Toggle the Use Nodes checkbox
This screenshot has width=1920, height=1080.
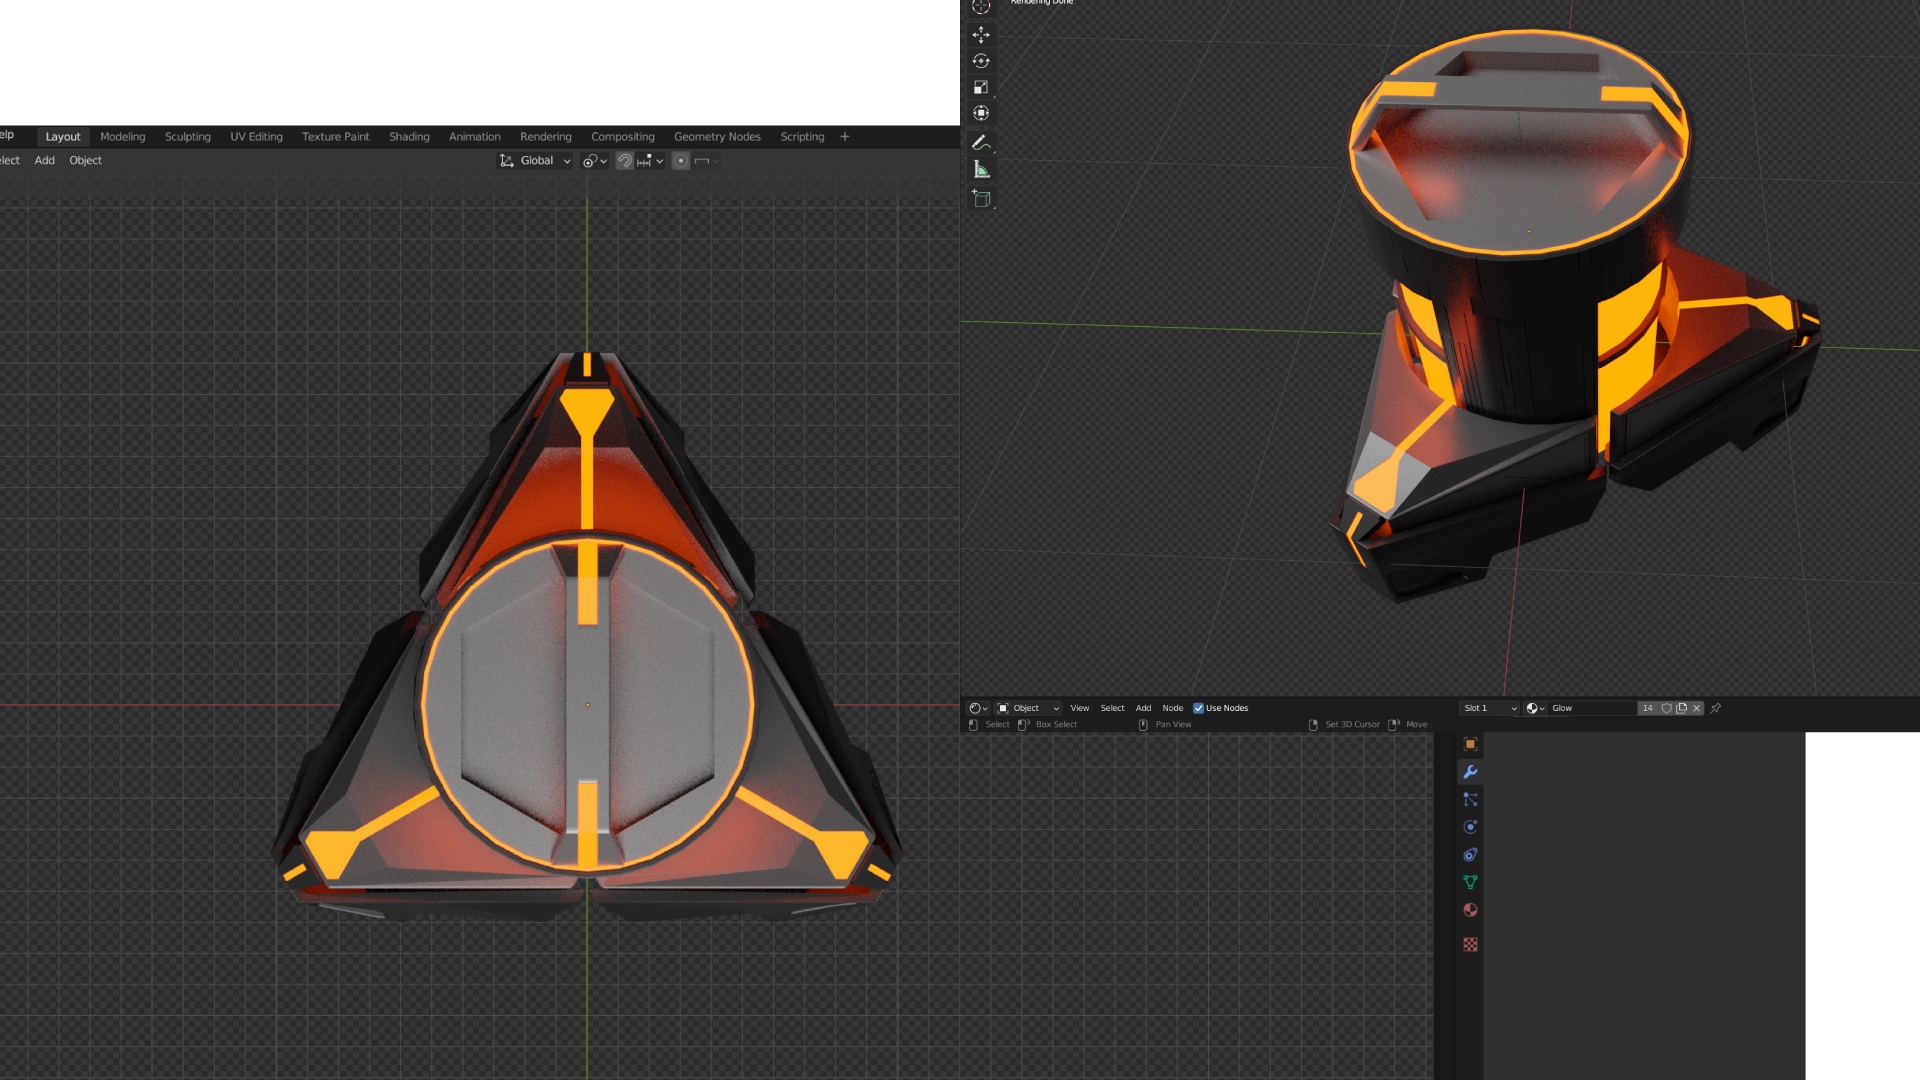tap(1198, 708)
